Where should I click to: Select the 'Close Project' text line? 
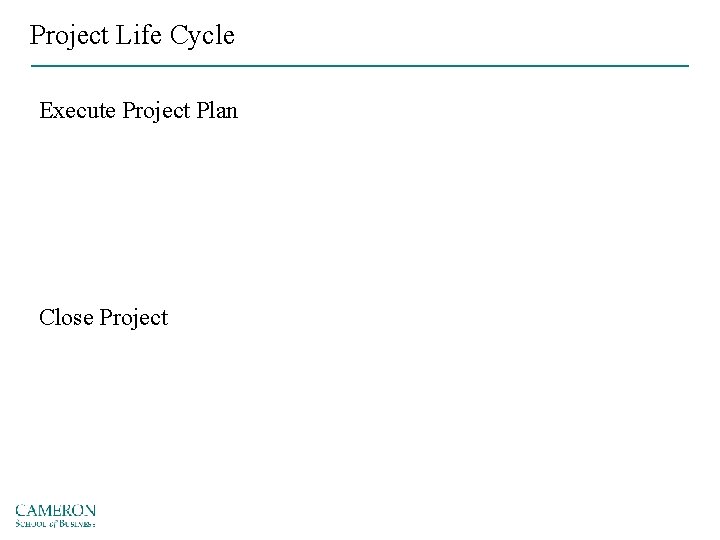pyautogui.click(x=104, y=318)
